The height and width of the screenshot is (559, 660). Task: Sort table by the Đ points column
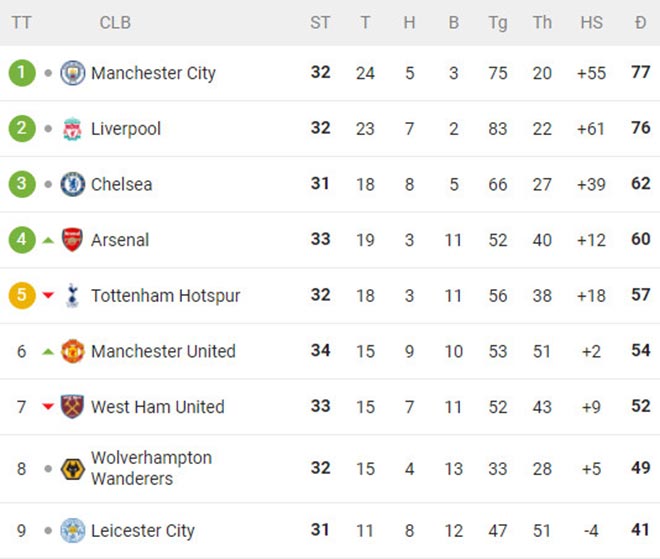pyautogui.click(x=640, y=22)
